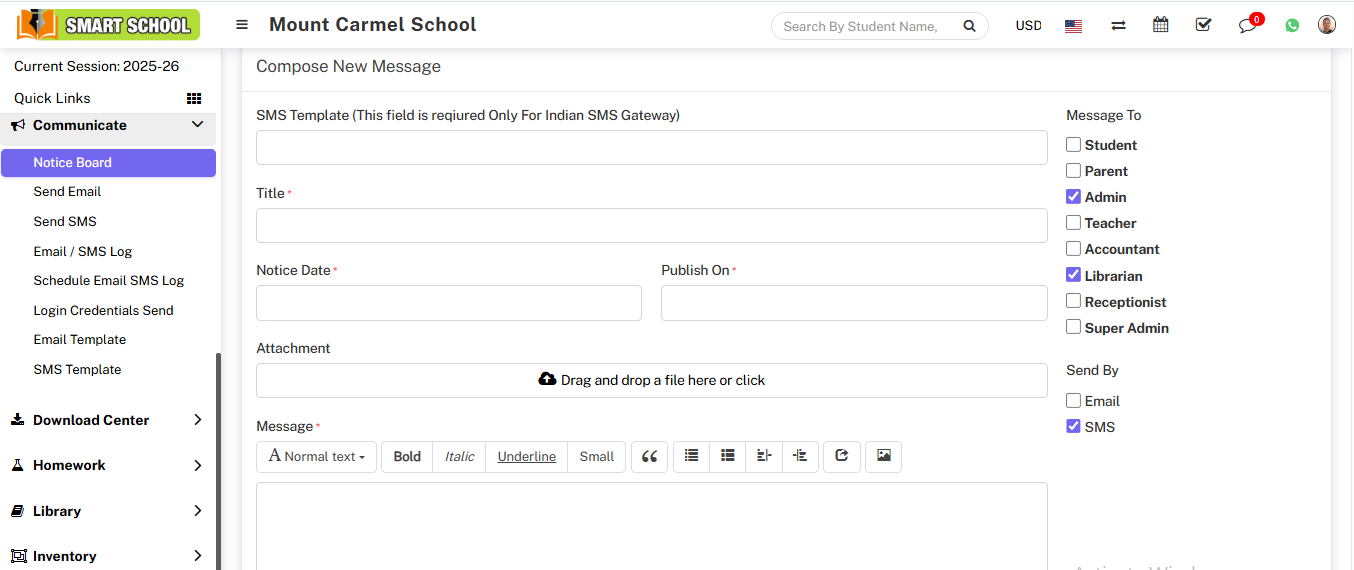Open the Normal text style dropdown

[316, 457]
